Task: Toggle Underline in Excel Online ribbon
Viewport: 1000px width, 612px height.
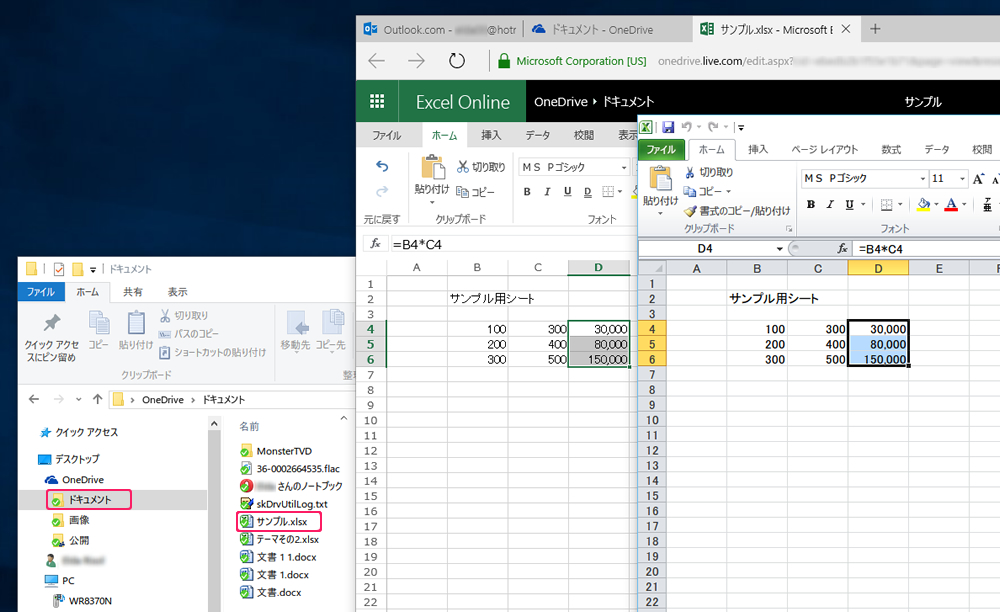Action: [568, 191]
